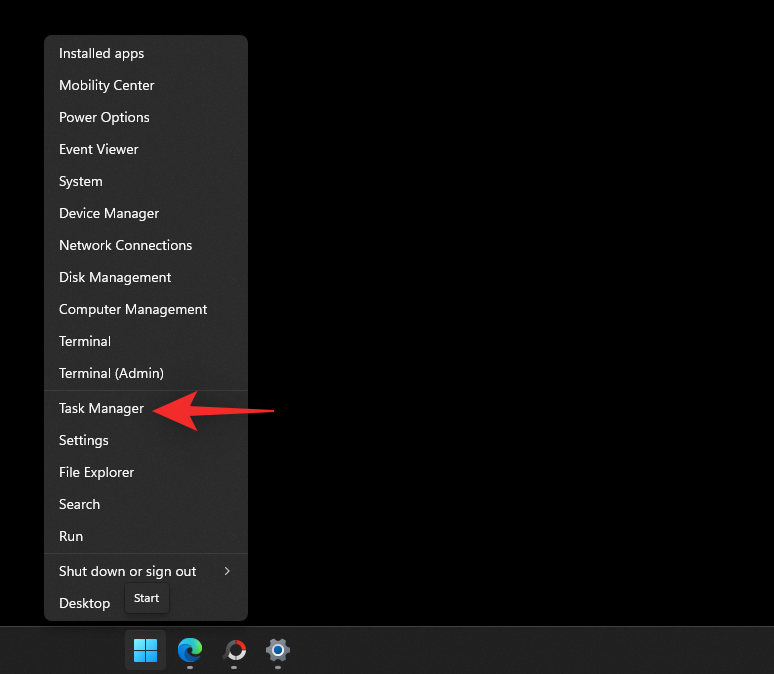
Task: Select the System menu entry
Action: 80,181
